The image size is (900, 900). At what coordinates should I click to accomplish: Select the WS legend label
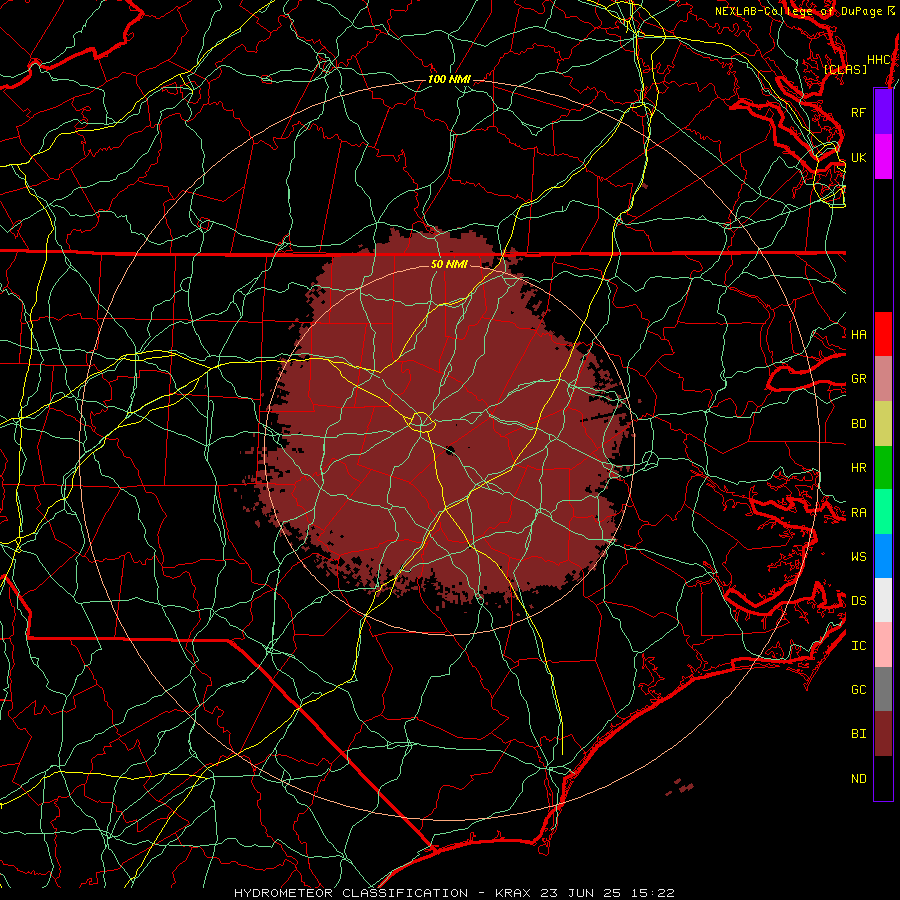859,556
